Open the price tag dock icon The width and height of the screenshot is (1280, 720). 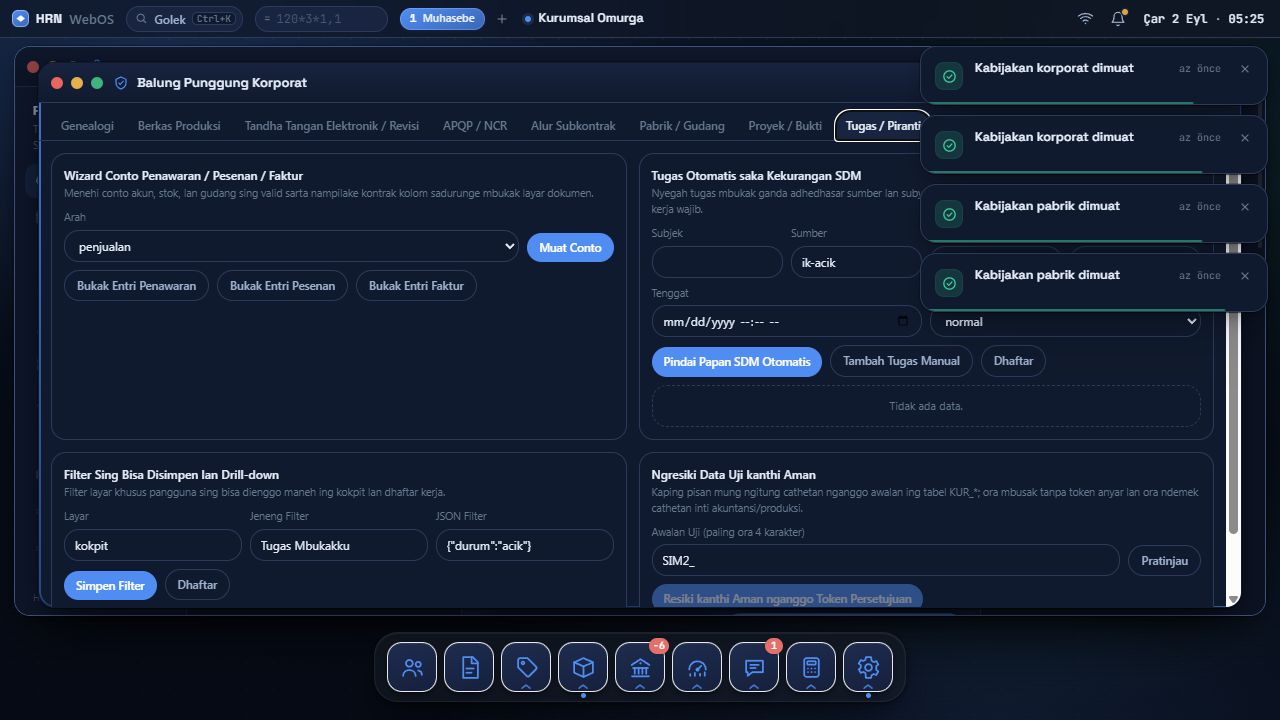click(526, 667)
